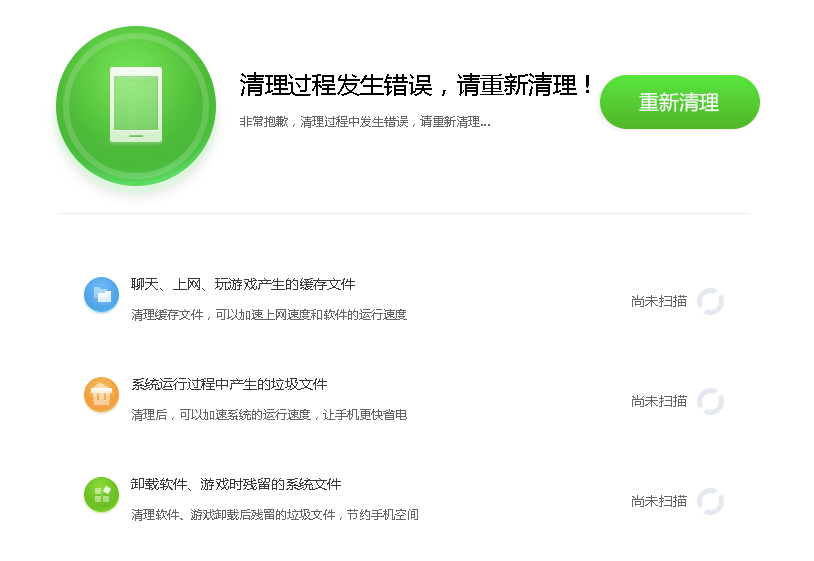The height and width of the screenshot is (561, 814).
Task: Select the 卸载软件、游戏时残留的系统文件 title
Action: point(236,484)
